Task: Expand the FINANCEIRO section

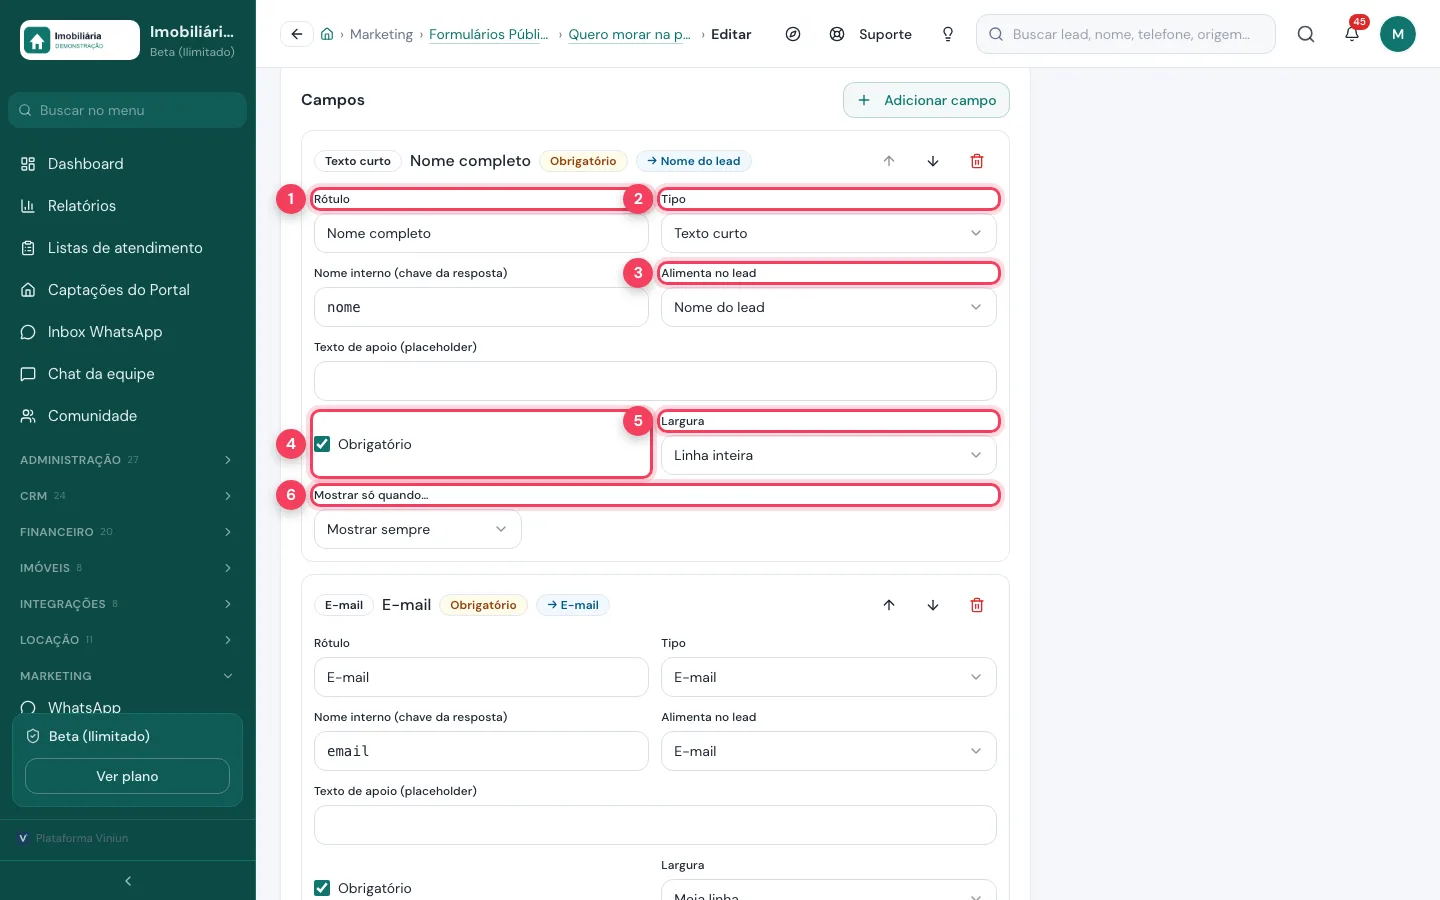Action: (128, 532)
